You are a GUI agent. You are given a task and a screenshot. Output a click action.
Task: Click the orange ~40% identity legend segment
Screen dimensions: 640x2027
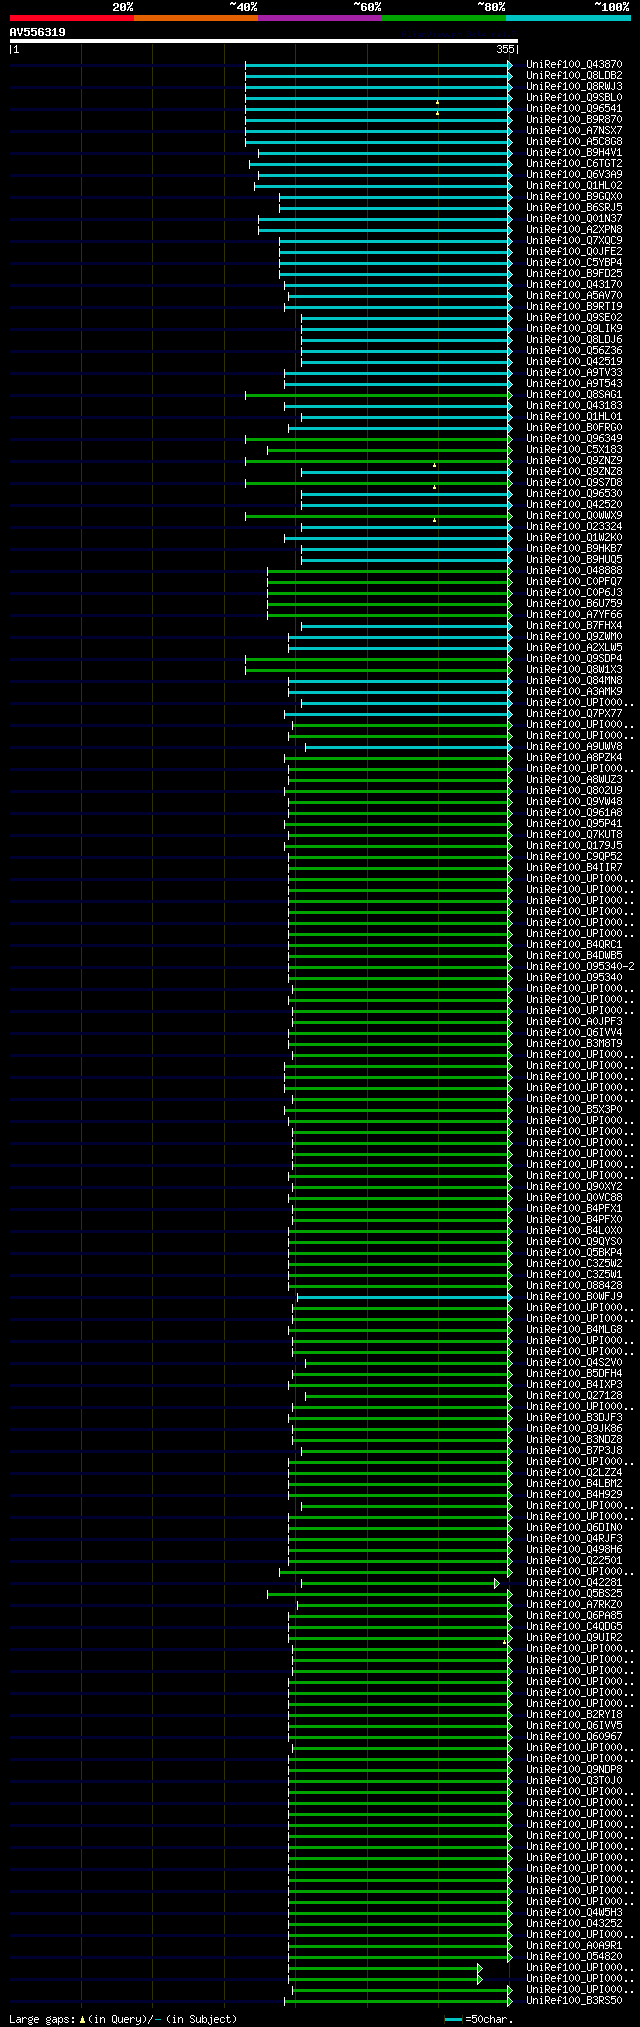click(196, 18)
